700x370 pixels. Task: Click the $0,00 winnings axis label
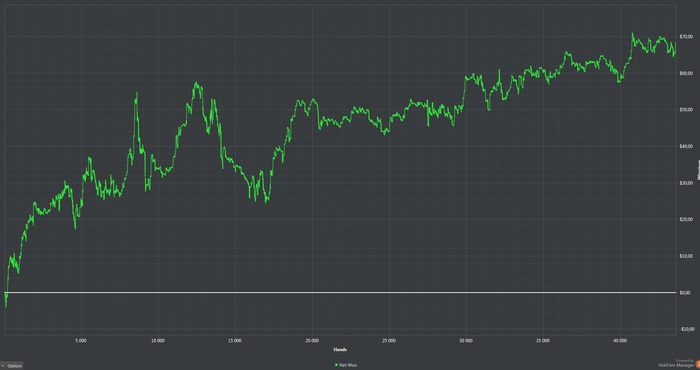pyautogui.click(x=685, y=293)
